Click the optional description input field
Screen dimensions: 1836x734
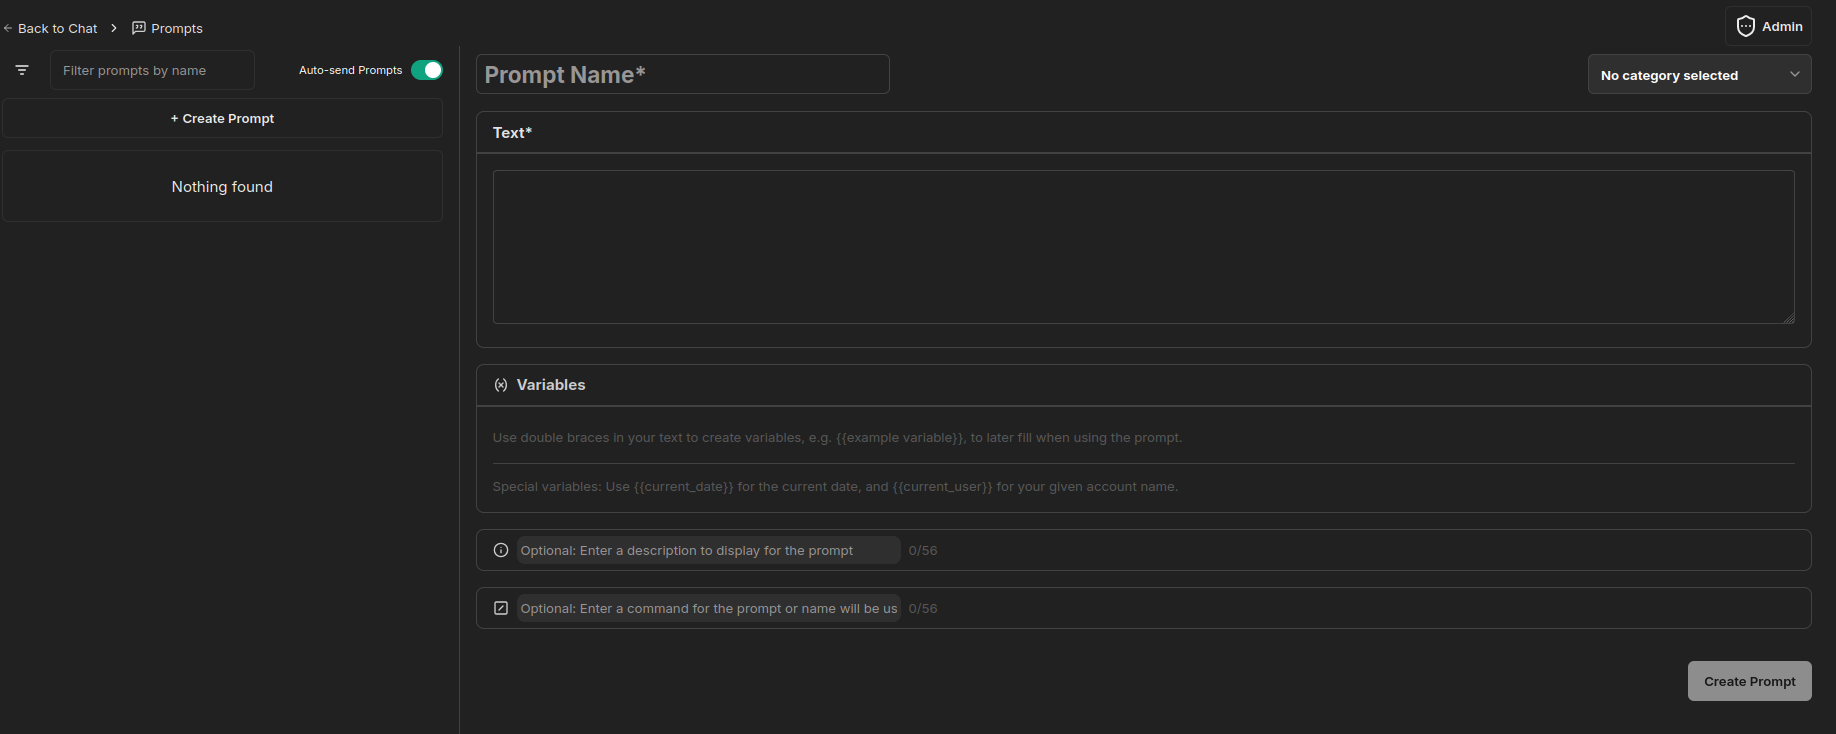pyautogui.click(x=708, y=550)
